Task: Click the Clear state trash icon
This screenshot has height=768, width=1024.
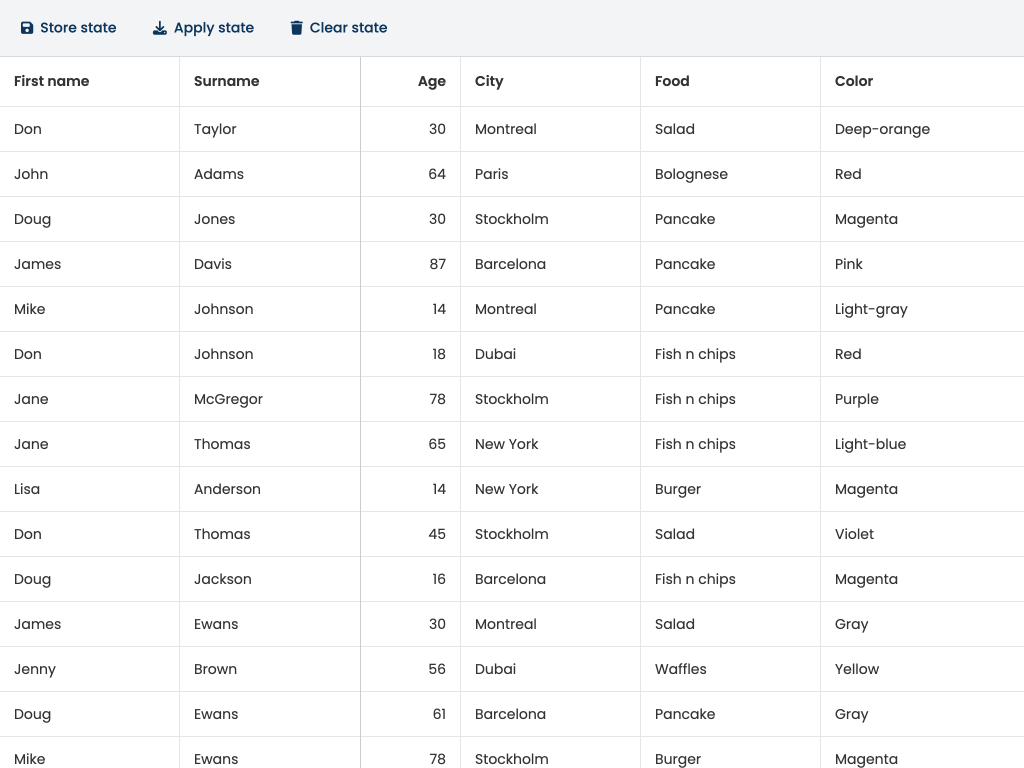Action: click(x=296, y=28)
